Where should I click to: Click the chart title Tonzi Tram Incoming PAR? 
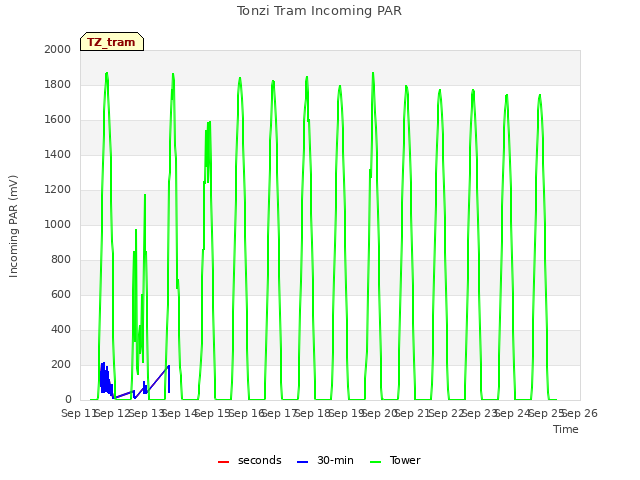(319, 11)
